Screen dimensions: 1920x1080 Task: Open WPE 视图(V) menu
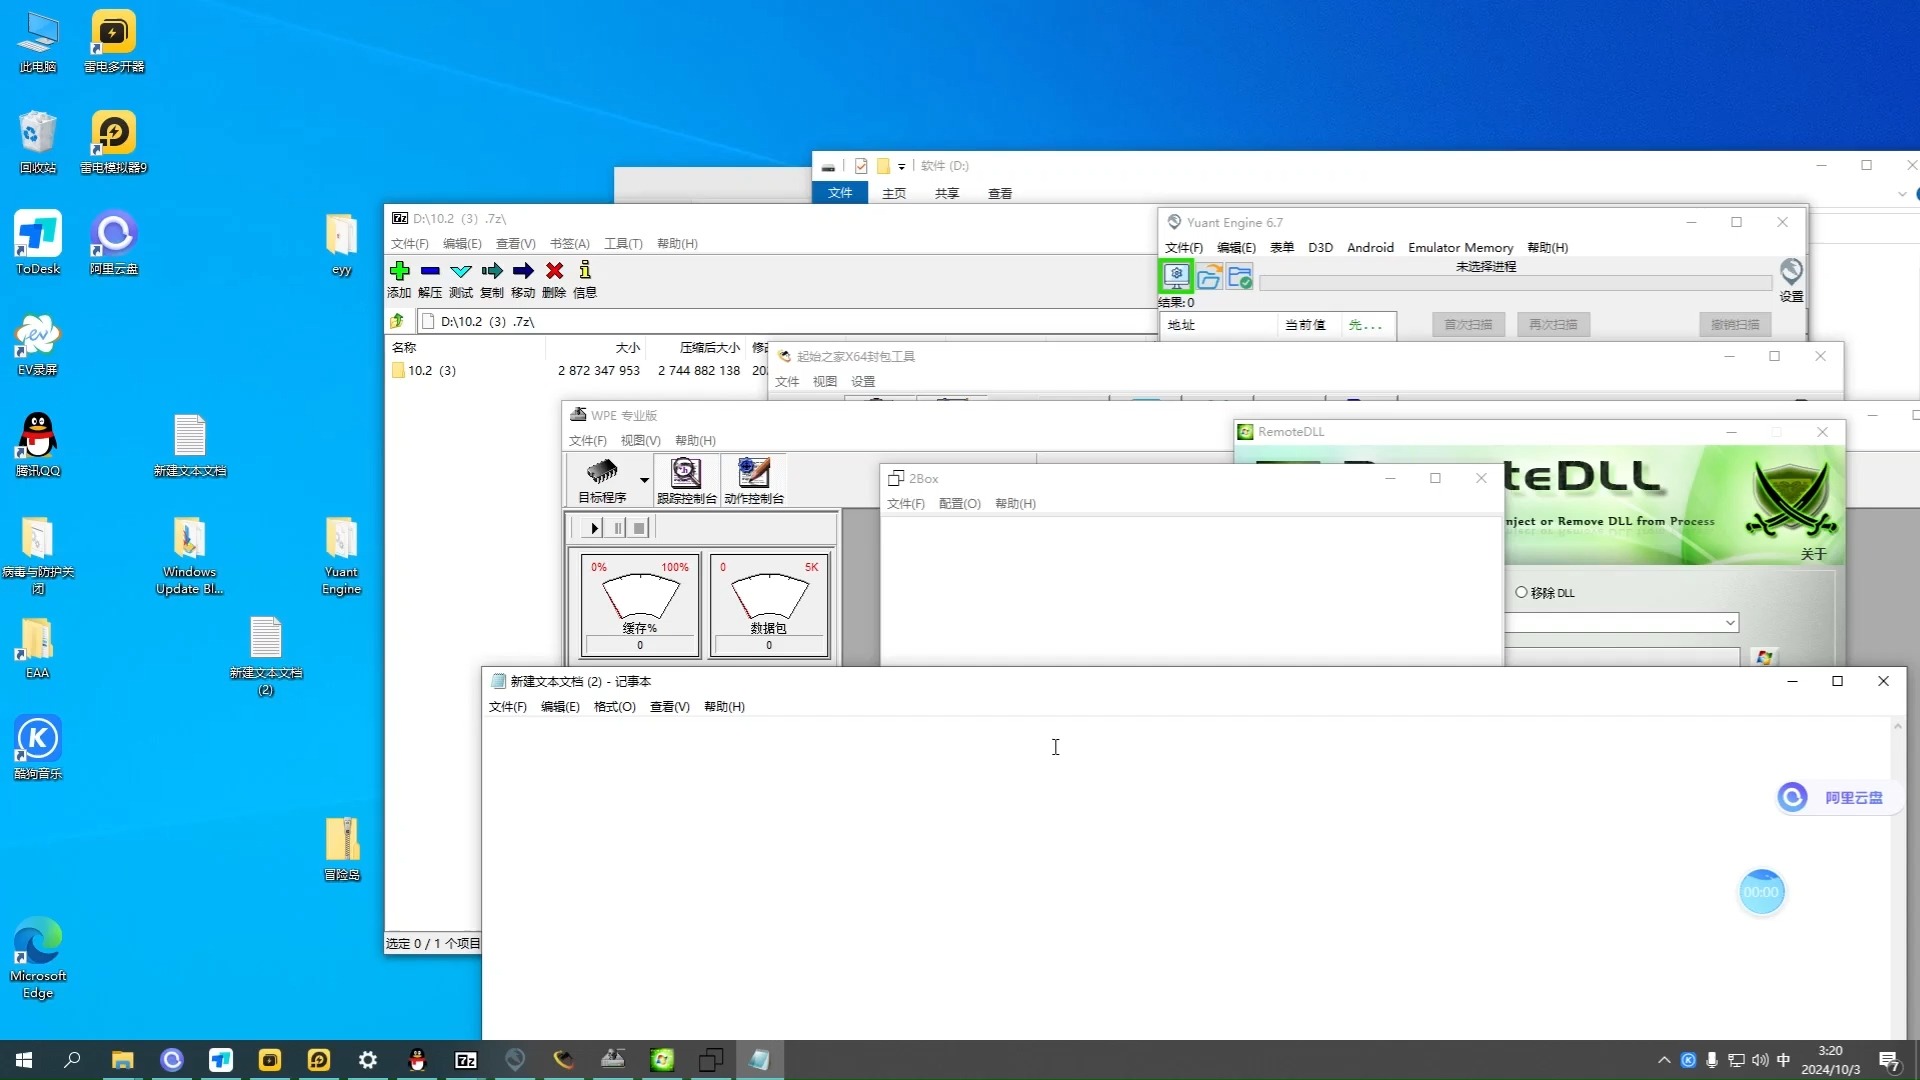640,440
